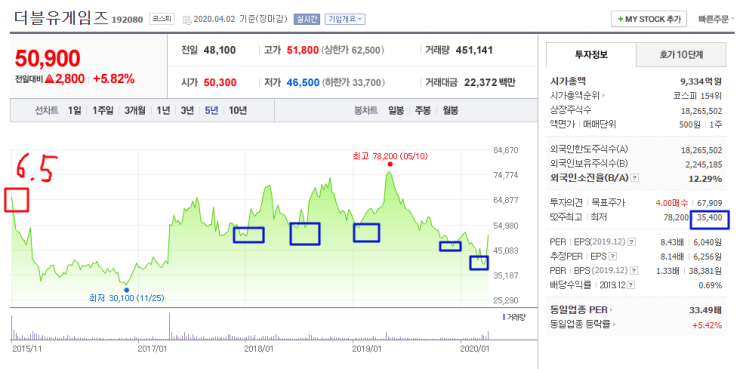Click help icon after PBR BPS(2019.12)
The height and width of the screenshot is (369, 743).
[x=634, y=271]
